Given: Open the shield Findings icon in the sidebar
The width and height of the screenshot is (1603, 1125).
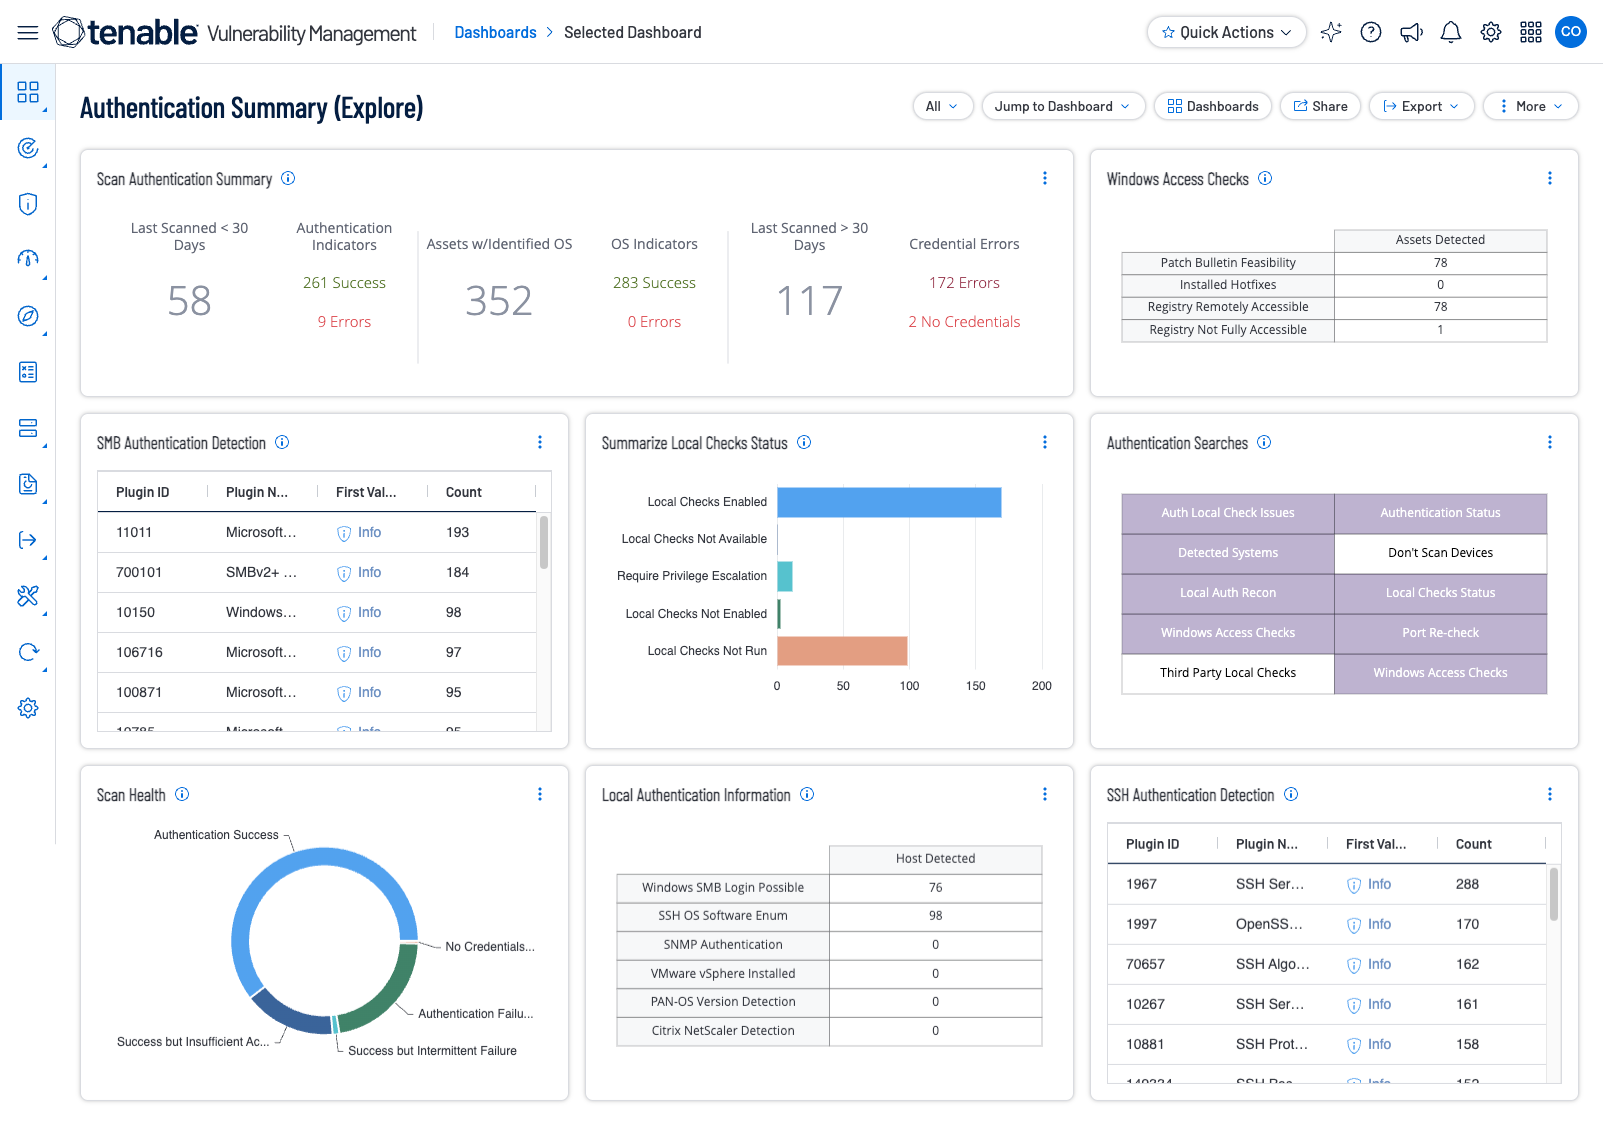Looking at the screenshot, I should coord(27,204).
